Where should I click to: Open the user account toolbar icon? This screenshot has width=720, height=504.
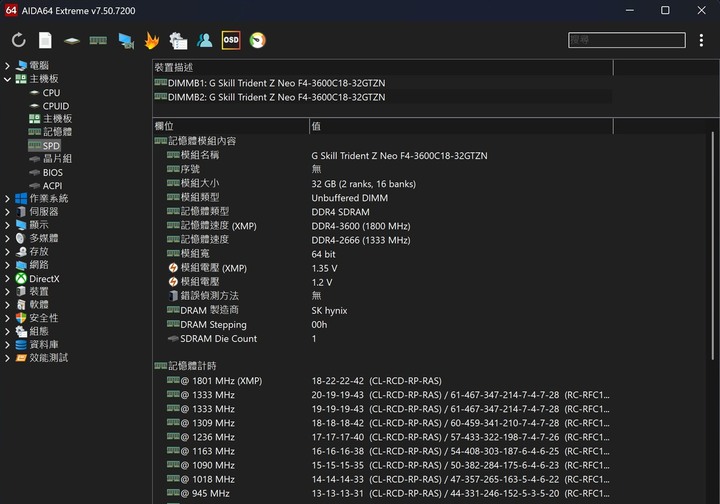coord(204,40)
